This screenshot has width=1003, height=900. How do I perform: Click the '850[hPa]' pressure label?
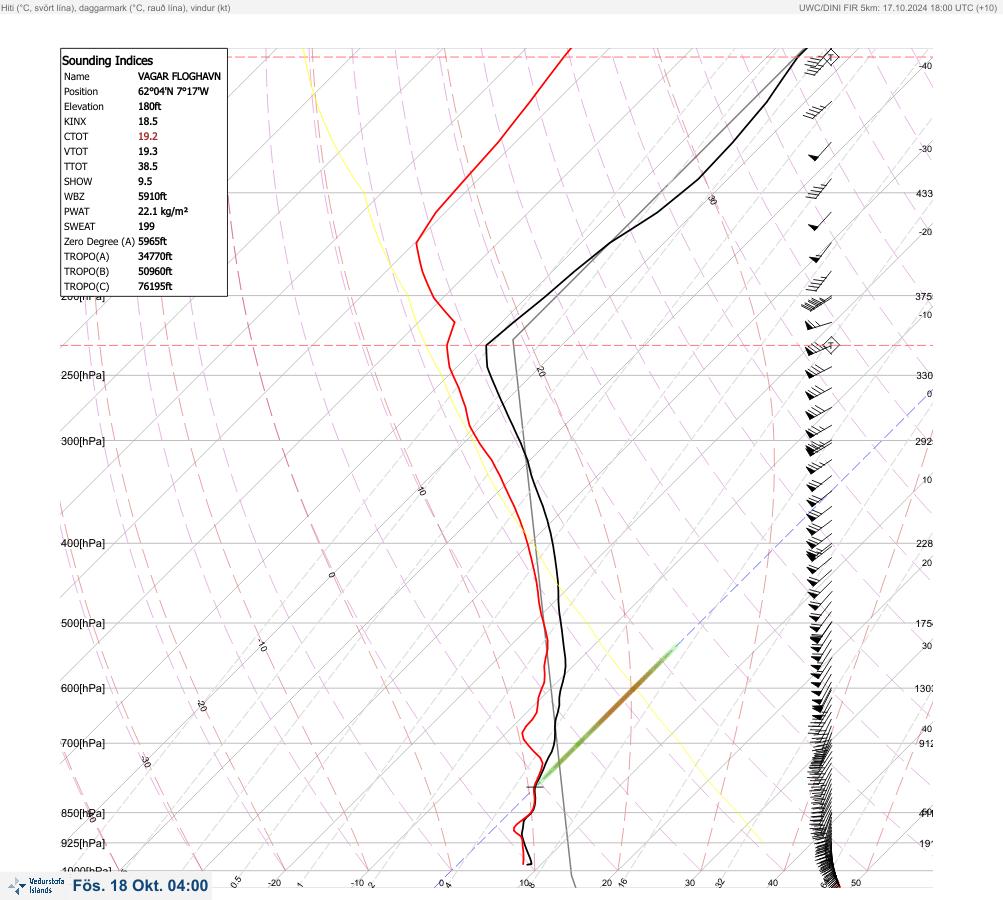(83, 813)
